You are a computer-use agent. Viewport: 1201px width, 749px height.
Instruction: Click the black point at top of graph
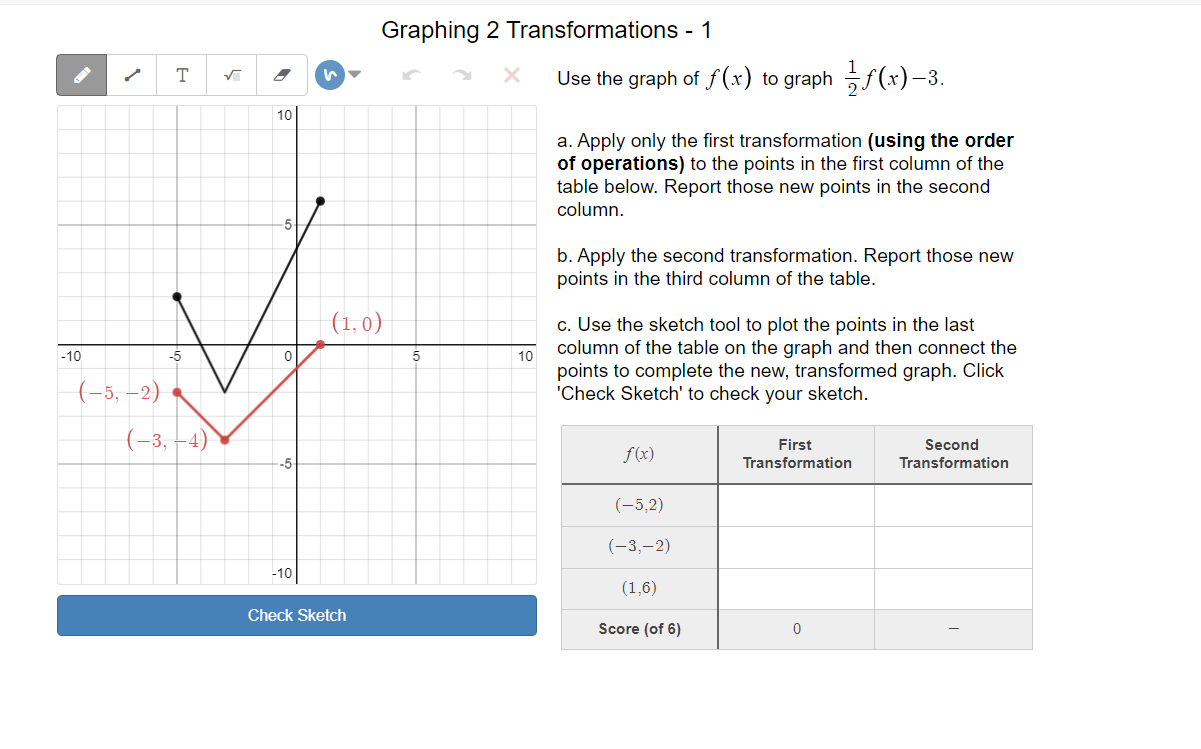click(x=320, y=201)
